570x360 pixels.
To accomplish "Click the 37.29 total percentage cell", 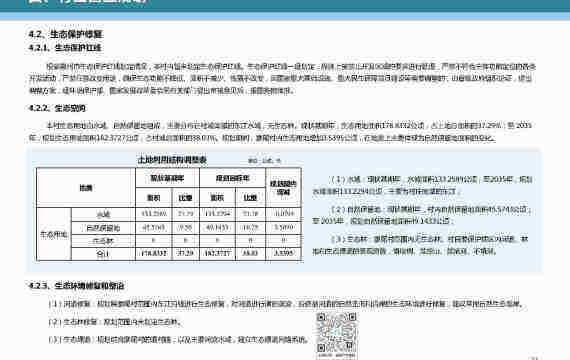I will [185, 253].
